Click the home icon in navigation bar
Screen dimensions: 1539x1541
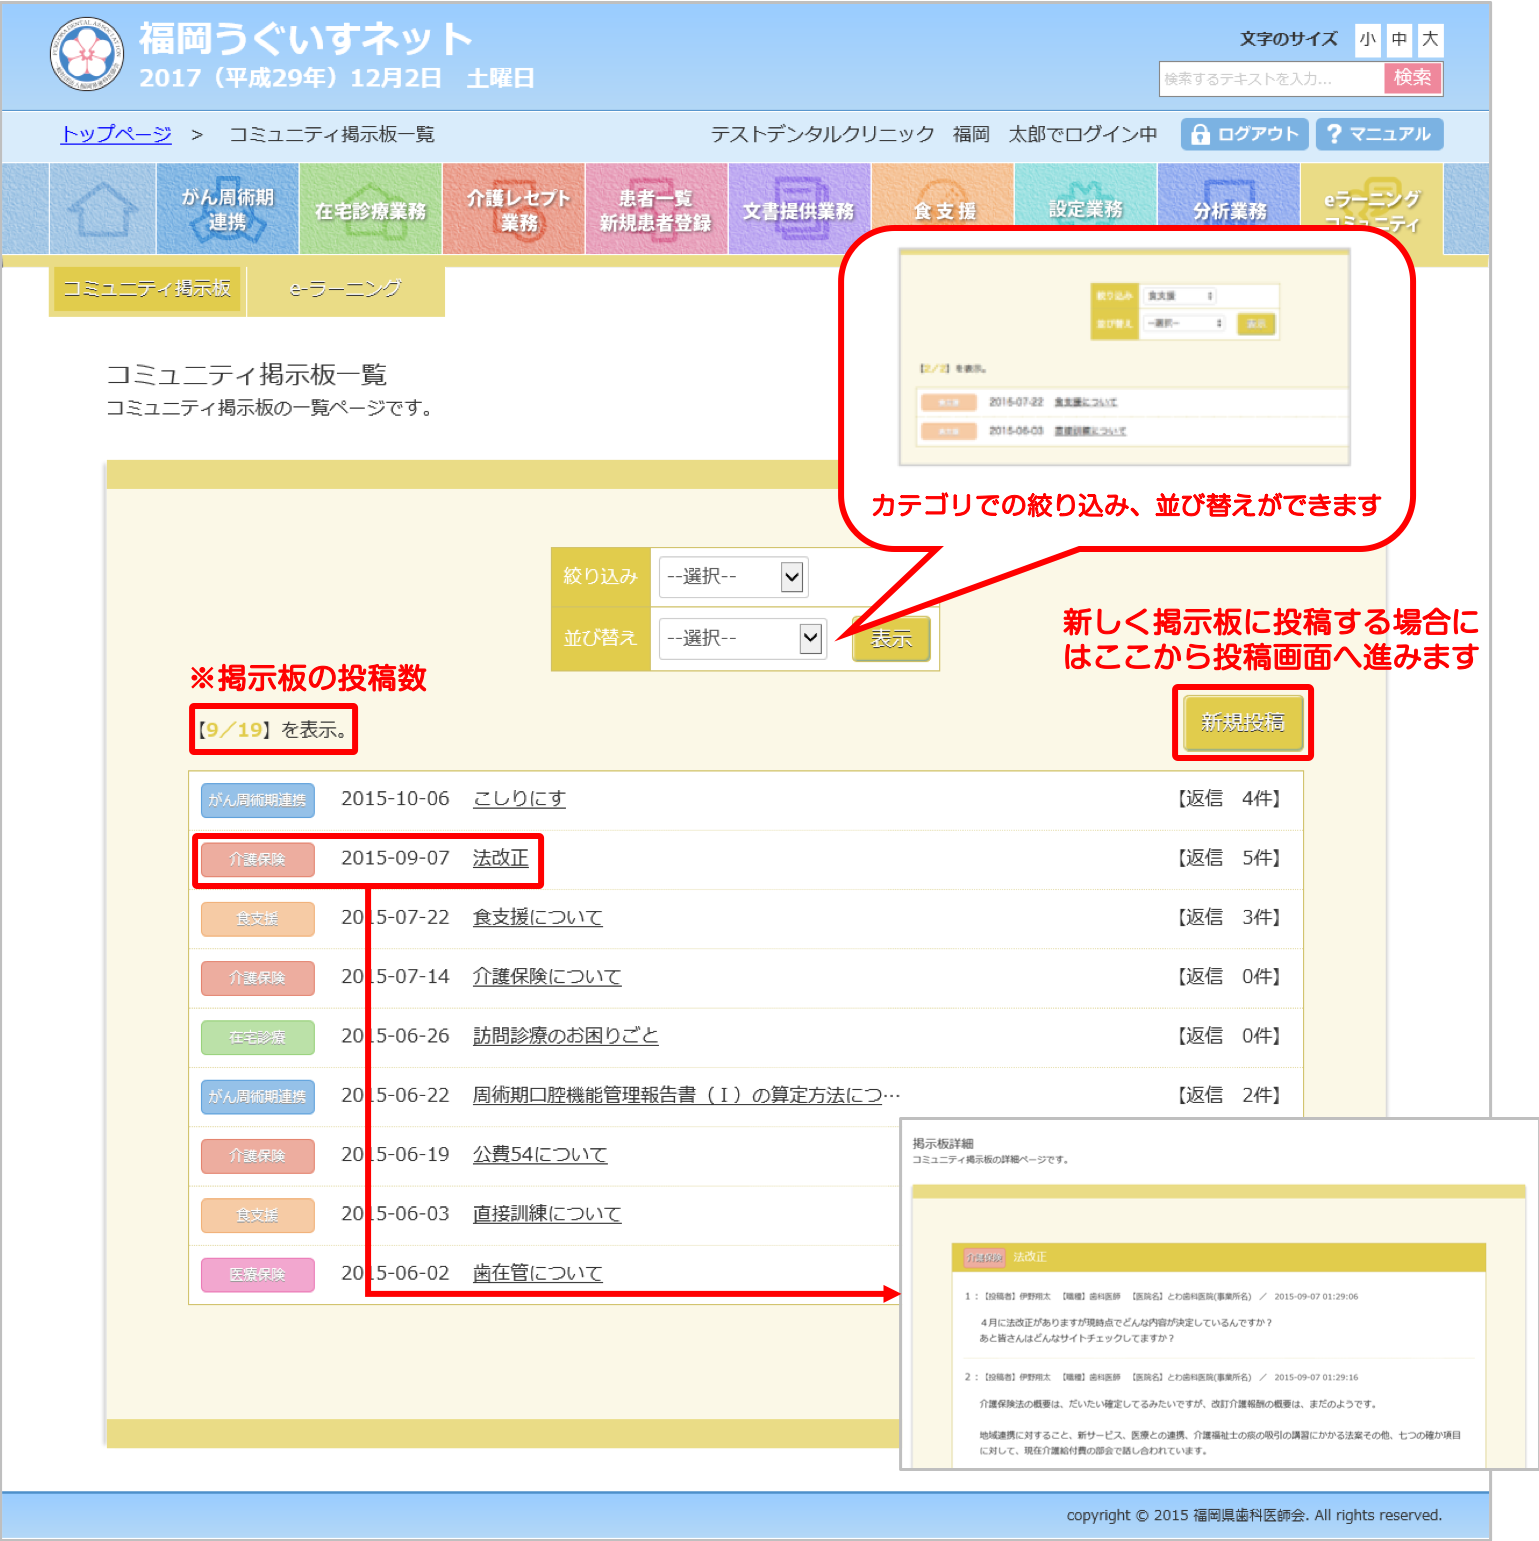tap(102, 209)
